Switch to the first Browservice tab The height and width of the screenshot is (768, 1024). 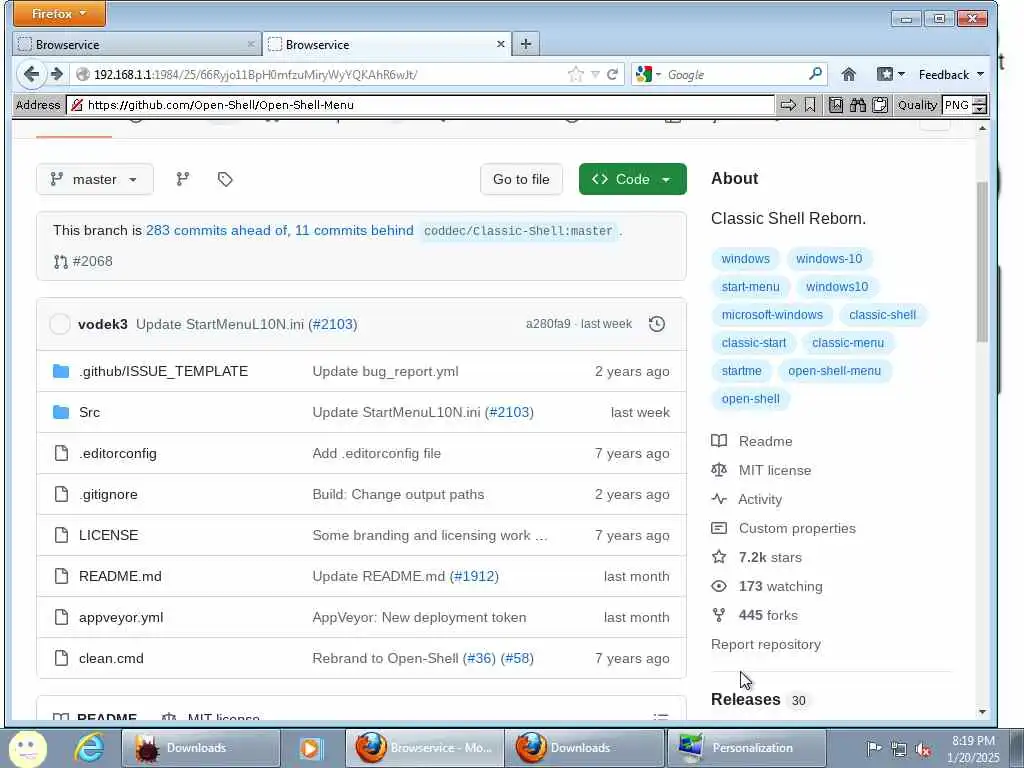point(136,44)
